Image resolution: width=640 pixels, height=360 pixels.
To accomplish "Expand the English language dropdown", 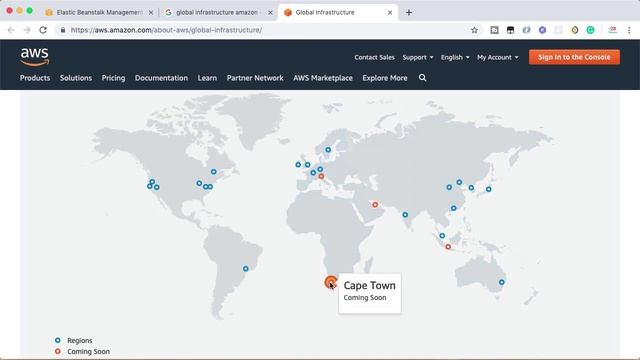I will click(x=455, y=57).
